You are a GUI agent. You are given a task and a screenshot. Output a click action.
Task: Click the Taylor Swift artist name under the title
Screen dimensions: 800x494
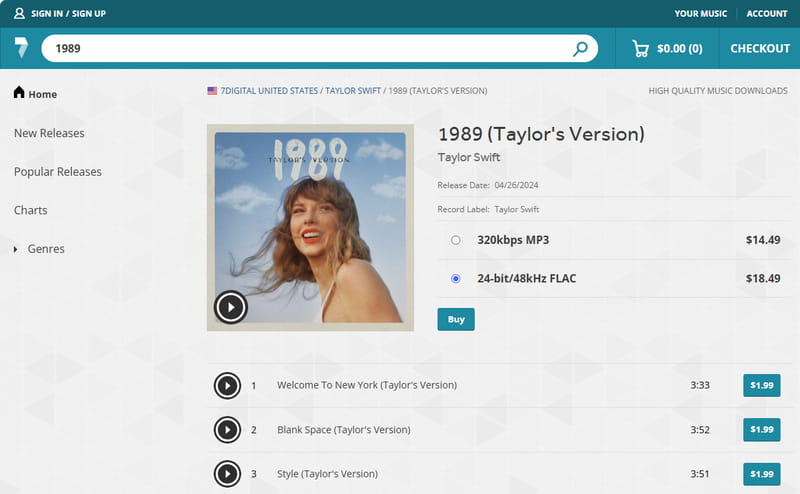(x=469, y=157)
